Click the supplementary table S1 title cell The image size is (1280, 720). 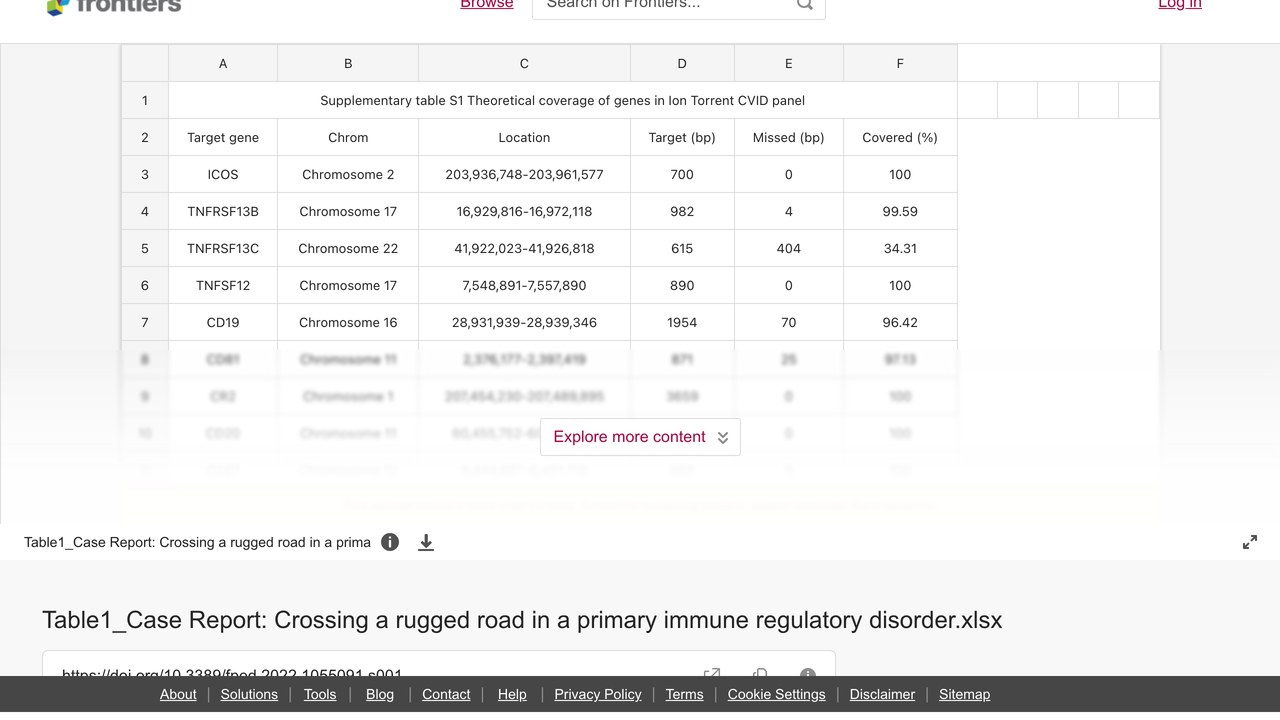click(x=563, y=100)
